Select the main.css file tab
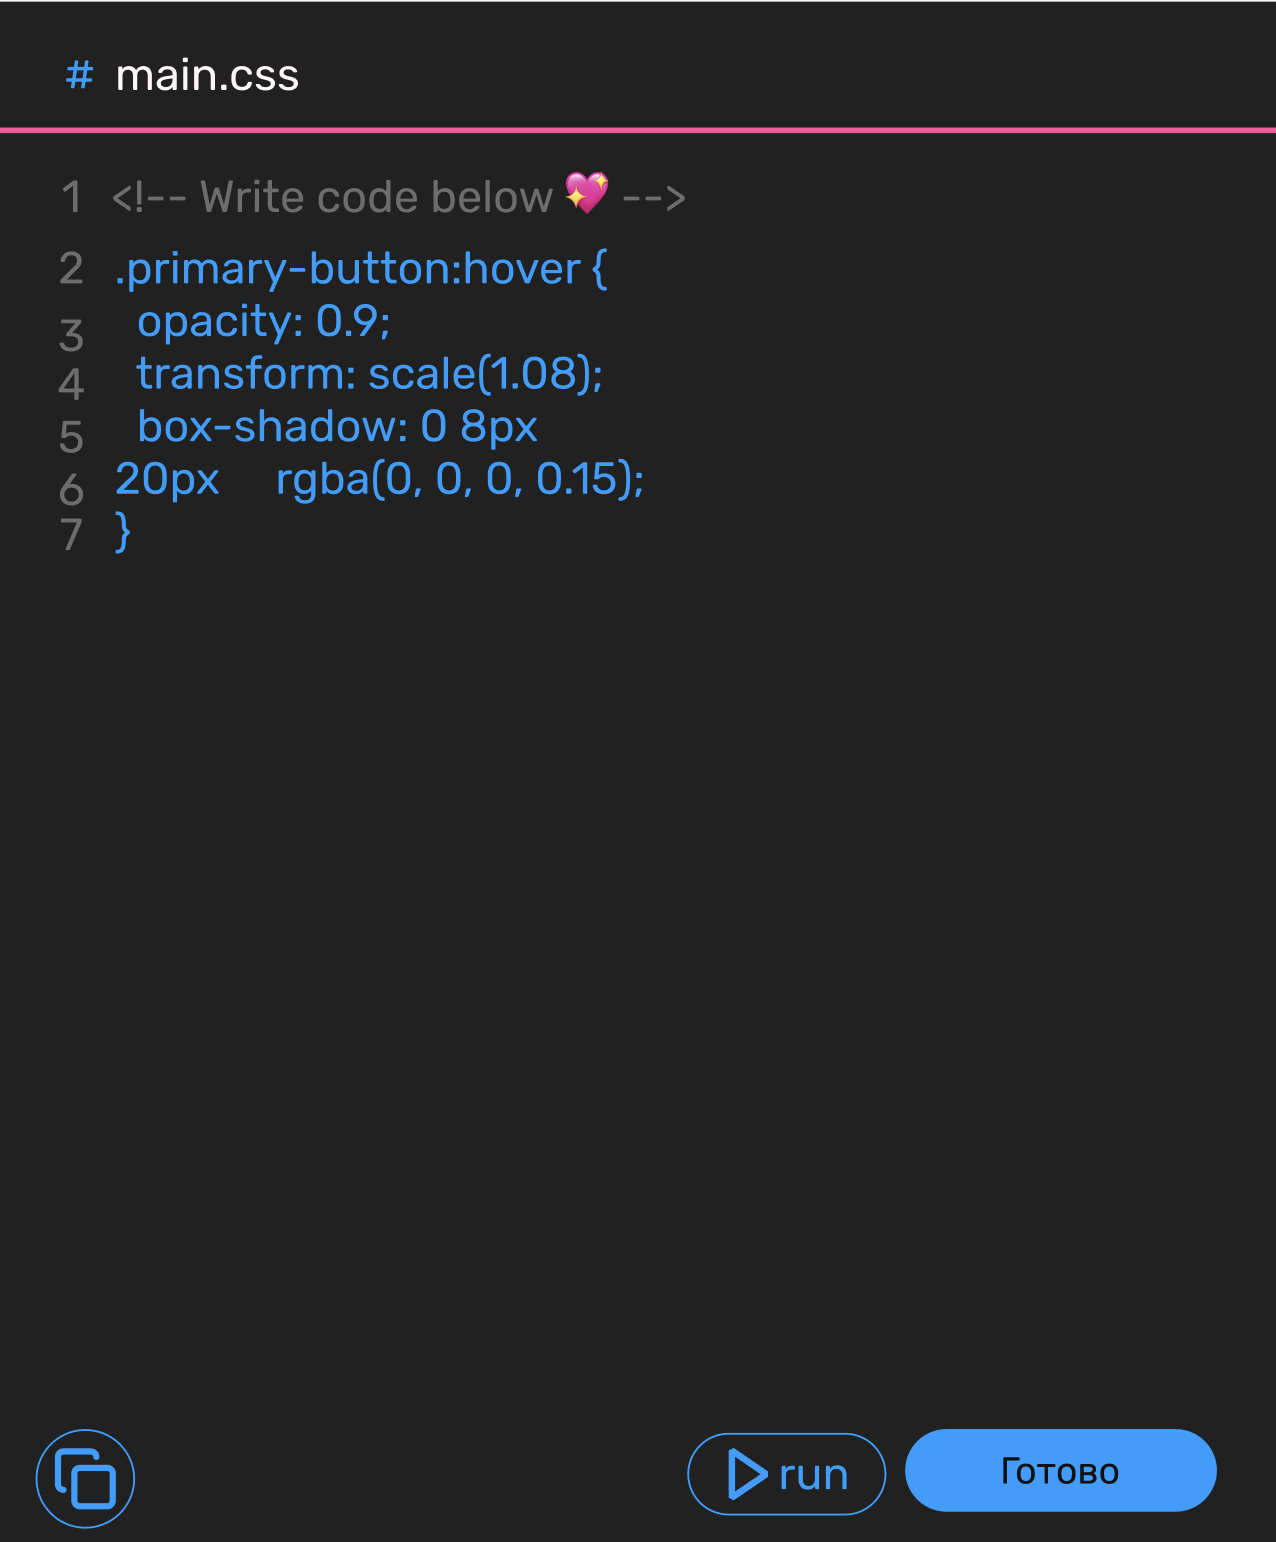The height and width of the screenshot is (1542, 1276). (182, 75)
